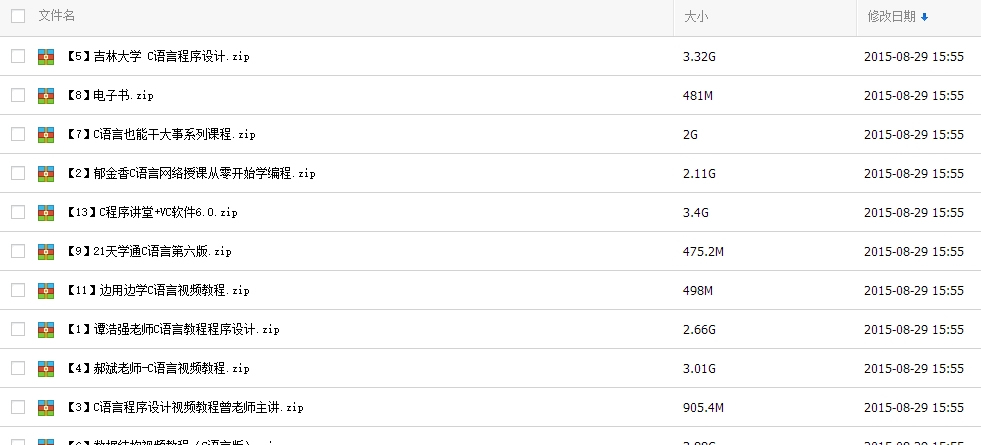
Task: Click the 修改日期 sort arrow
Action: click(x=924, y=17)
